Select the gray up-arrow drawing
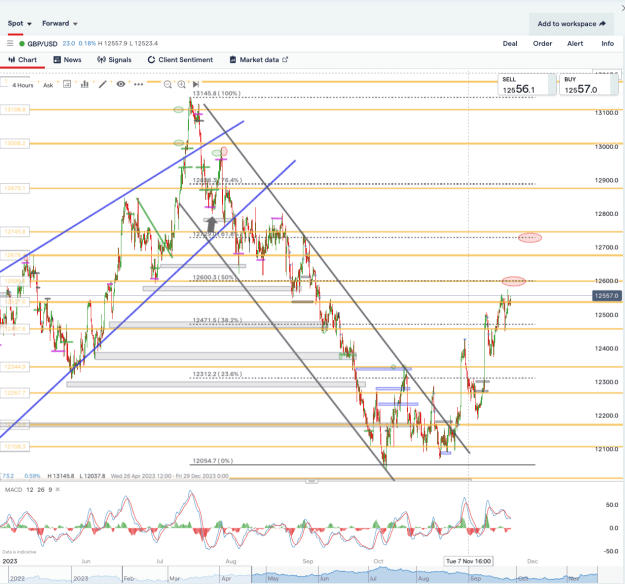Image resolution: width=625 pixels, height=584 pixels. click(x=212, y=224)
